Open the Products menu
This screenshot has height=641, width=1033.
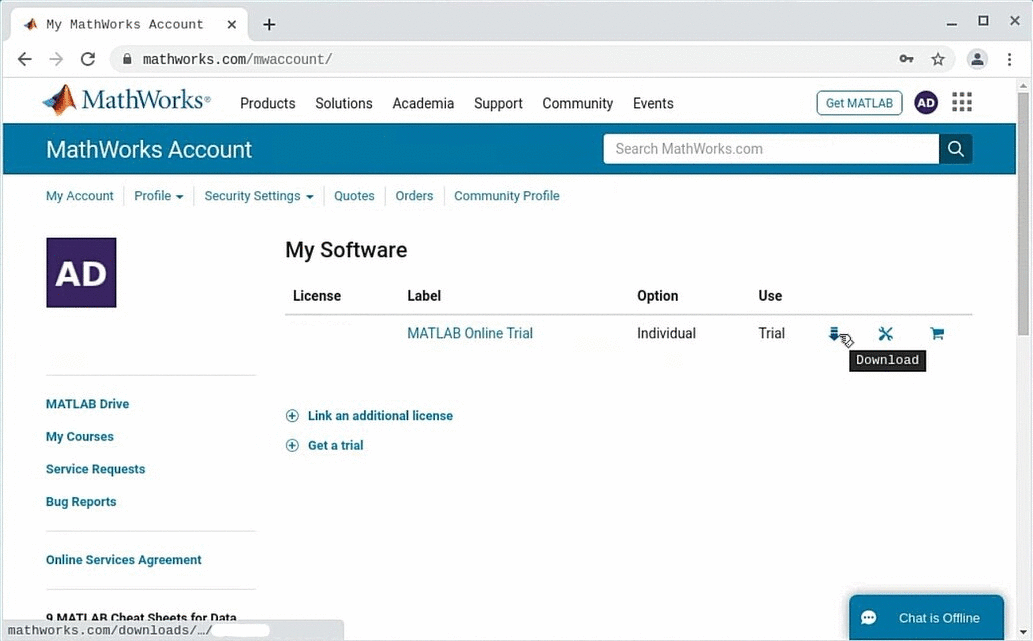point(267,103)
